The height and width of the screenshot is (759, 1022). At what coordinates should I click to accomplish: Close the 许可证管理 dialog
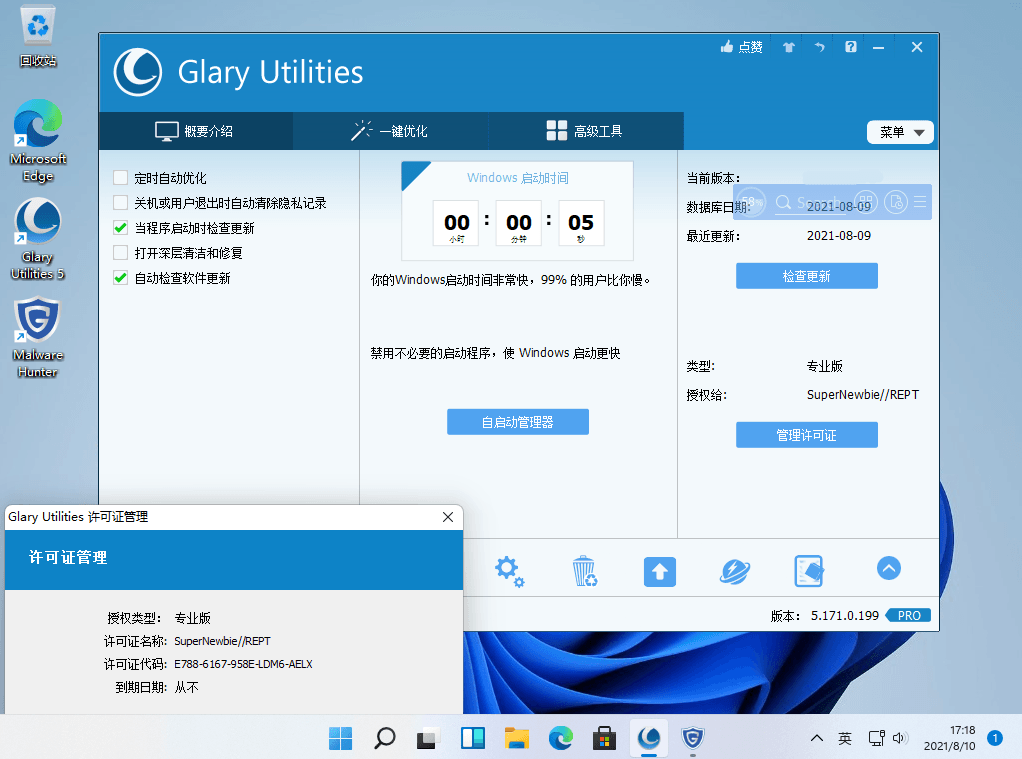coord(448,517)
